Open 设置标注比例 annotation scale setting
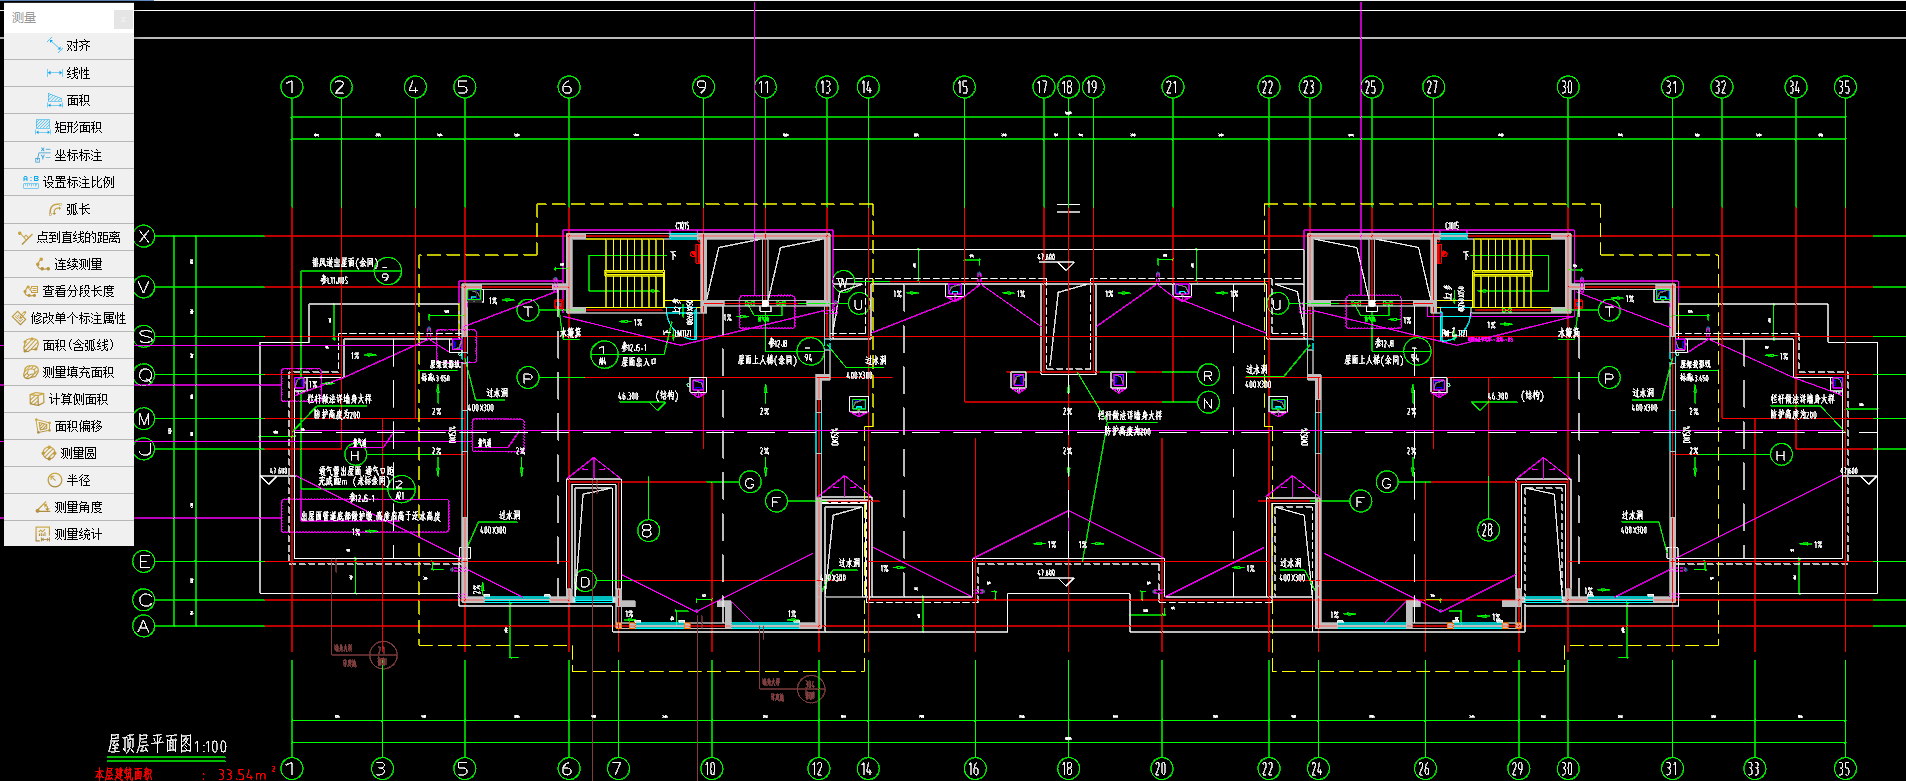This screenshot has height=781, width=1906. 69,182
